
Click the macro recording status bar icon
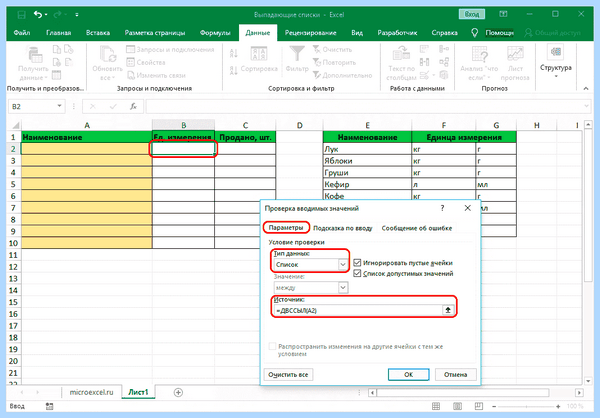(x=49, y=406)
